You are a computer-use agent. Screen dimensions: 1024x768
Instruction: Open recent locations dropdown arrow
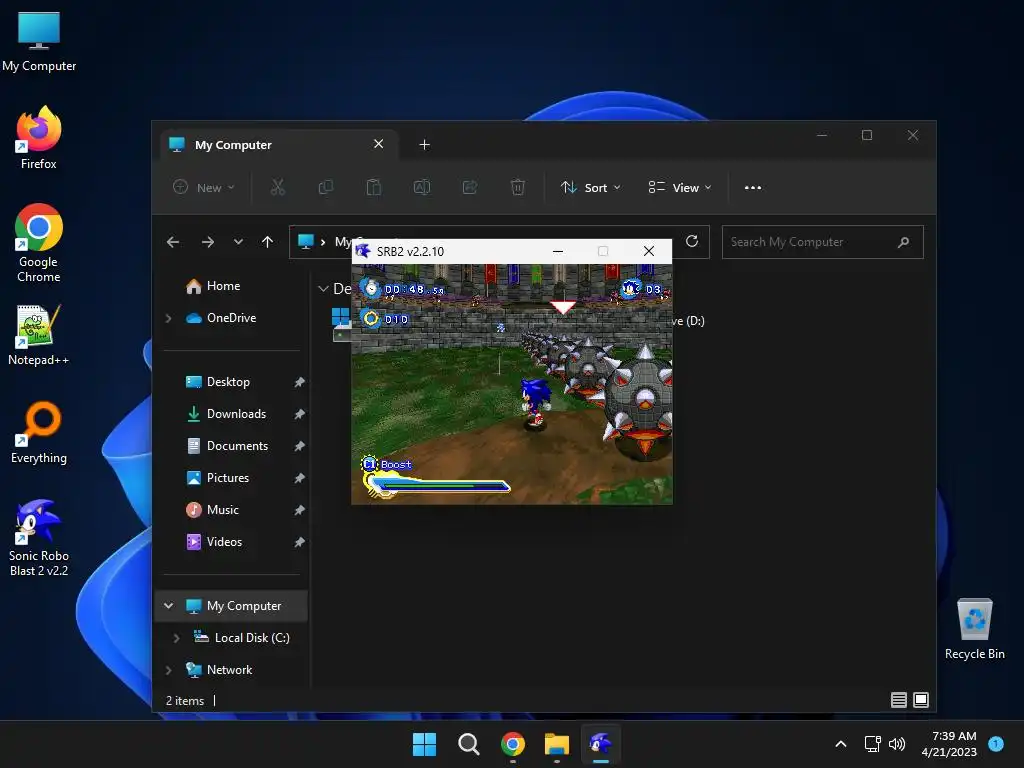(238, 242)
